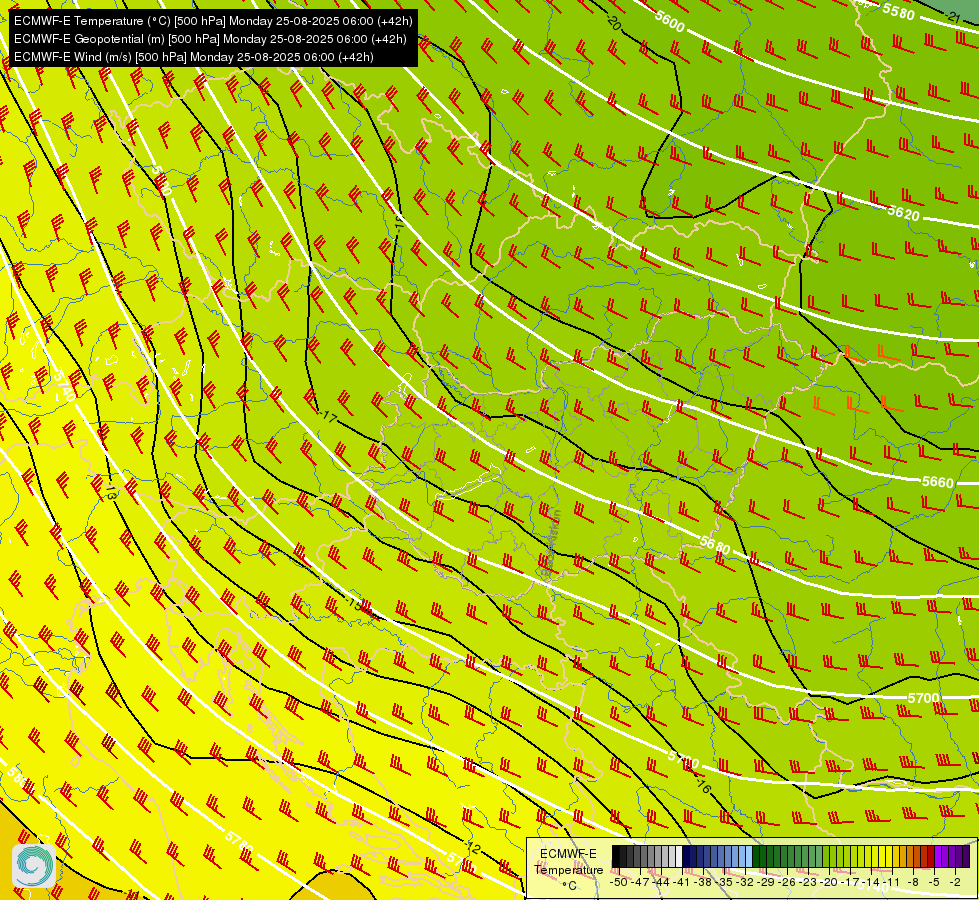Screen dimensions: 979x900
Task: Pick the black leftmost swatch in legend
Action: pyautogui.click(x=616, y=857)
